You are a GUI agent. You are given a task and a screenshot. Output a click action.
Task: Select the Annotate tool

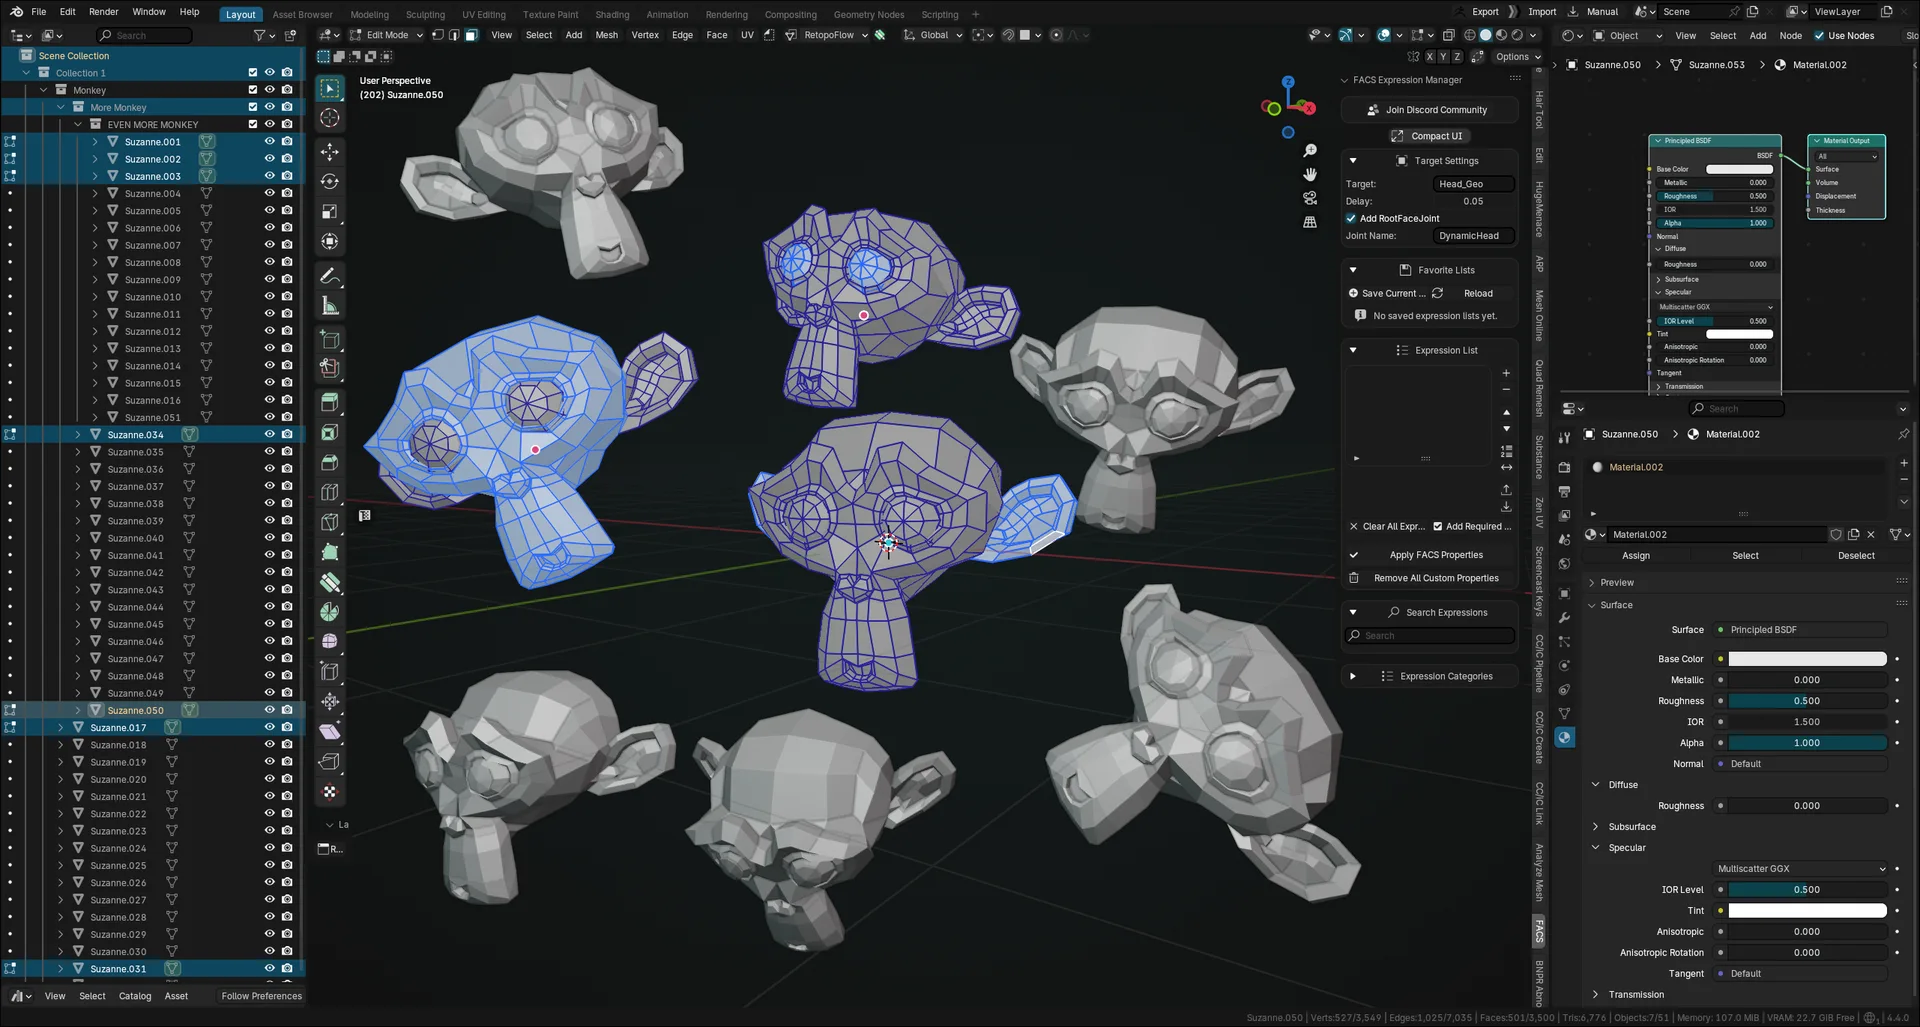pos(330,276)
